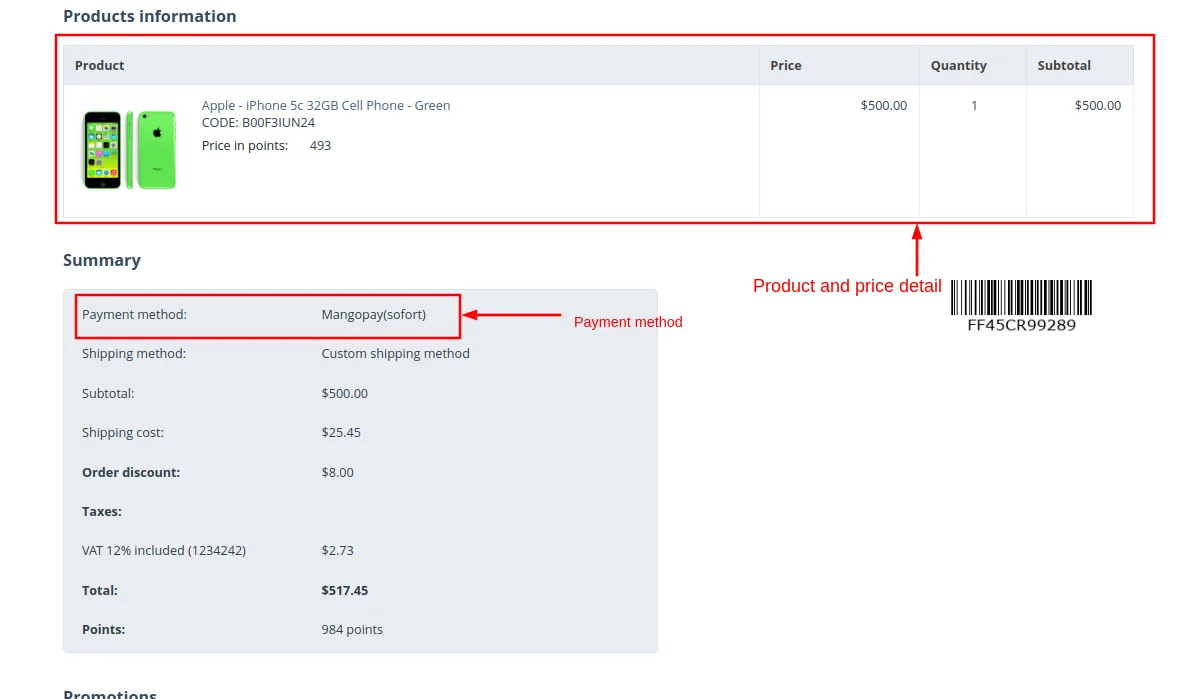The height and width of the screenshot is (699, 1194).
Task: Click the summary subtotal value $500.00
Action: tap(344, 394)
